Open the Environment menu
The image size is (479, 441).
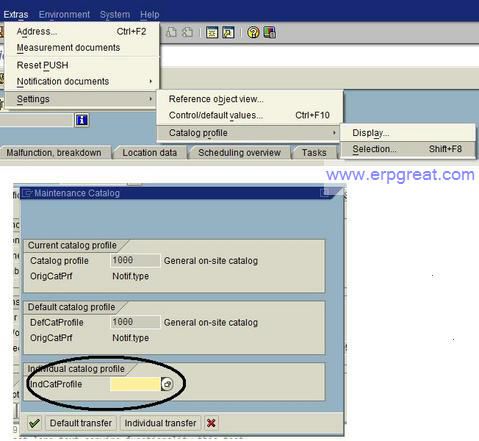64,15
